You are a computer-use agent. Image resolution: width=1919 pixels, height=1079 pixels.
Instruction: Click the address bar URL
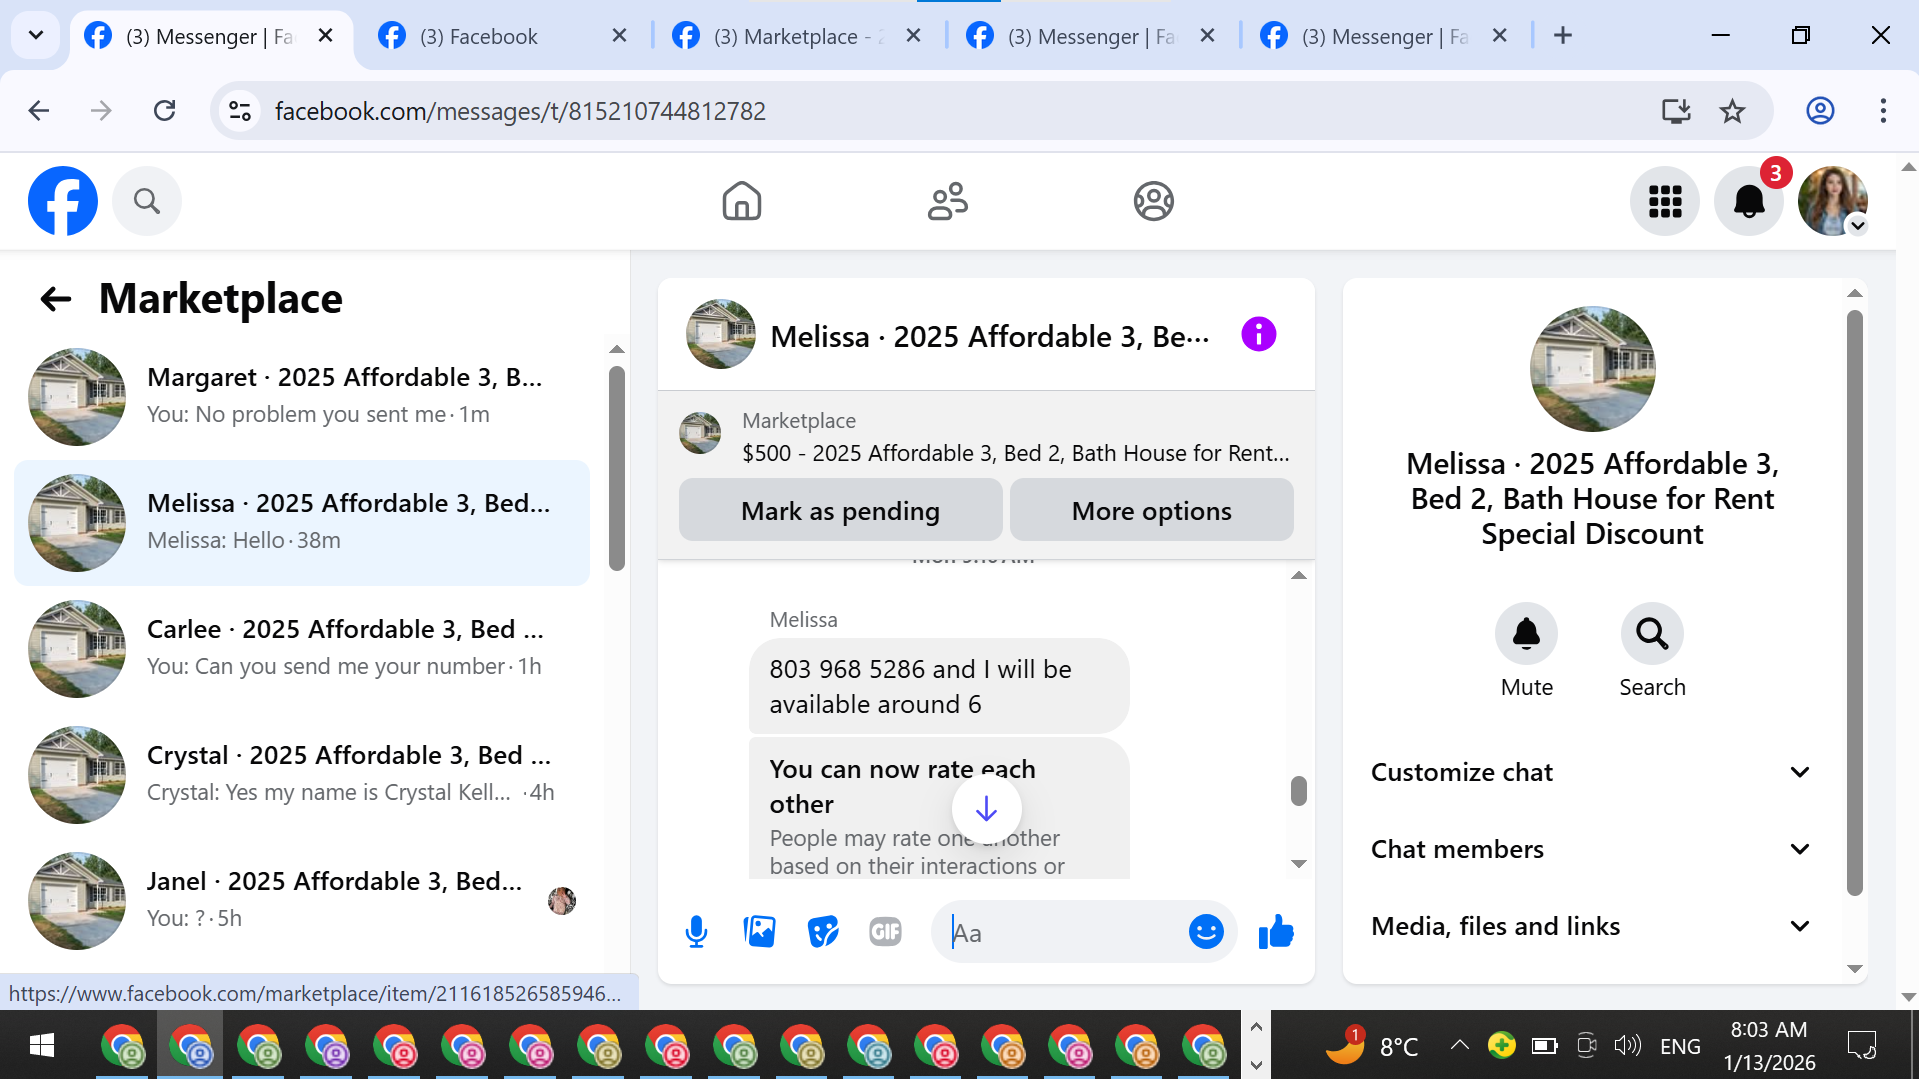tap(520, 110)
